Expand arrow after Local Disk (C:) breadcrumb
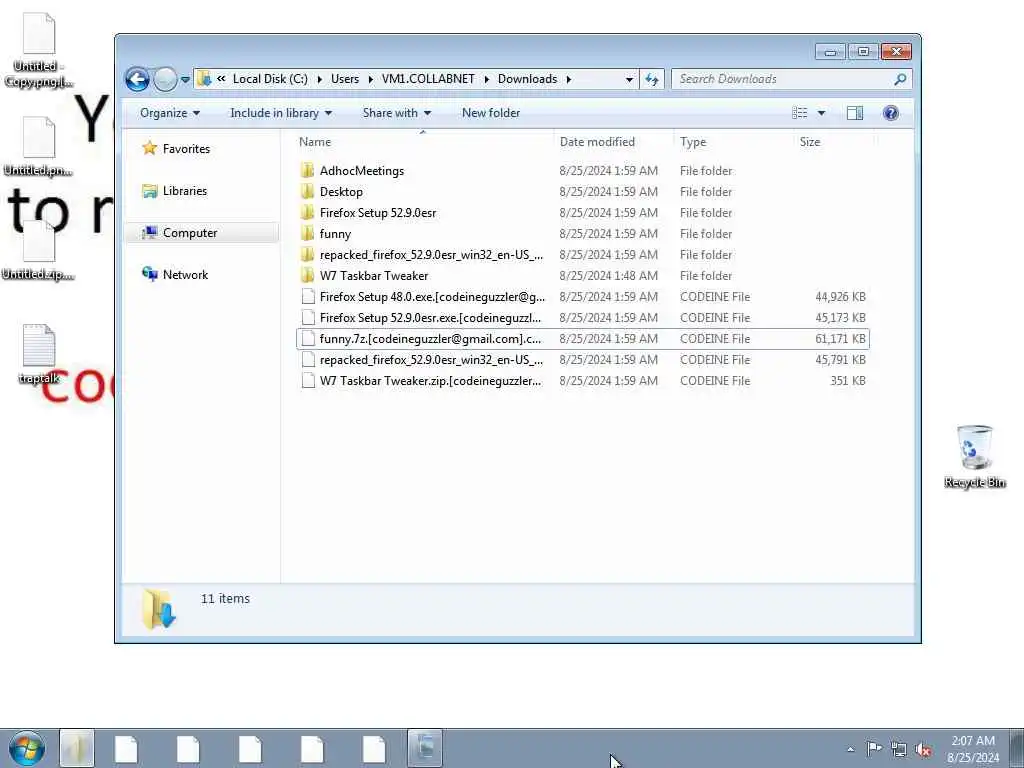 tap(319, 79)
